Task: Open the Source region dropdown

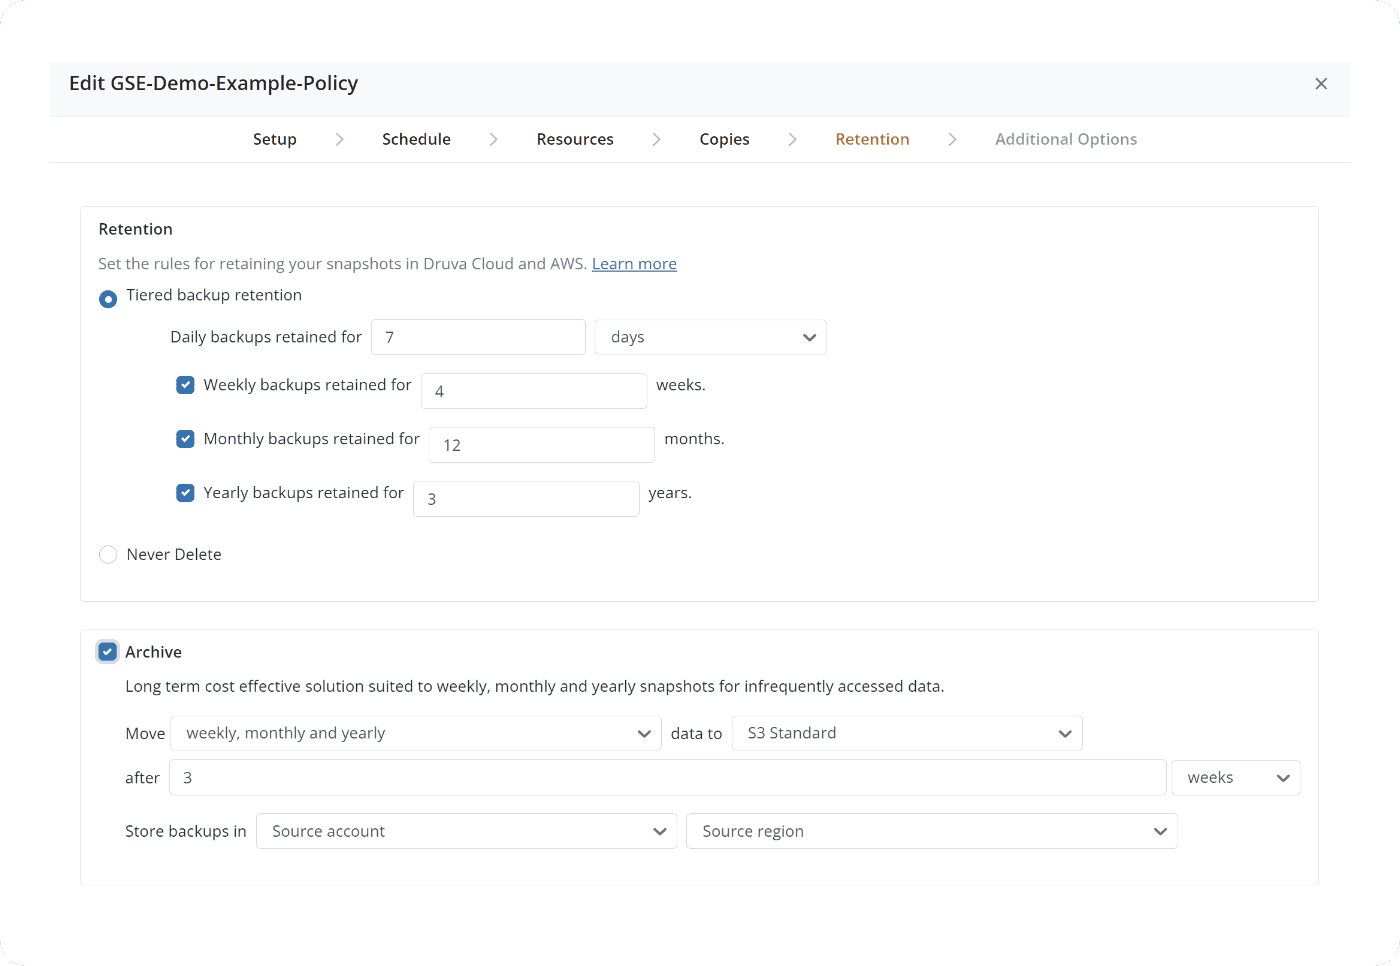Action: [931, 831]
